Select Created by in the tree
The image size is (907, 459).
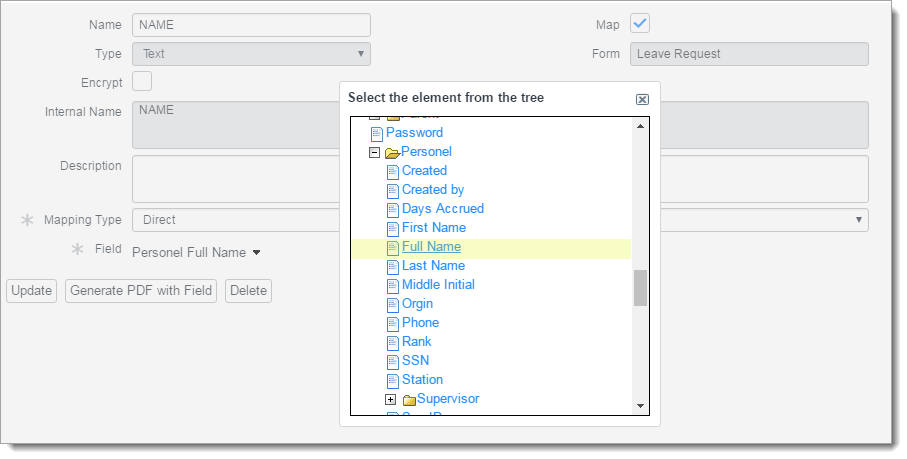pos(433,190)
